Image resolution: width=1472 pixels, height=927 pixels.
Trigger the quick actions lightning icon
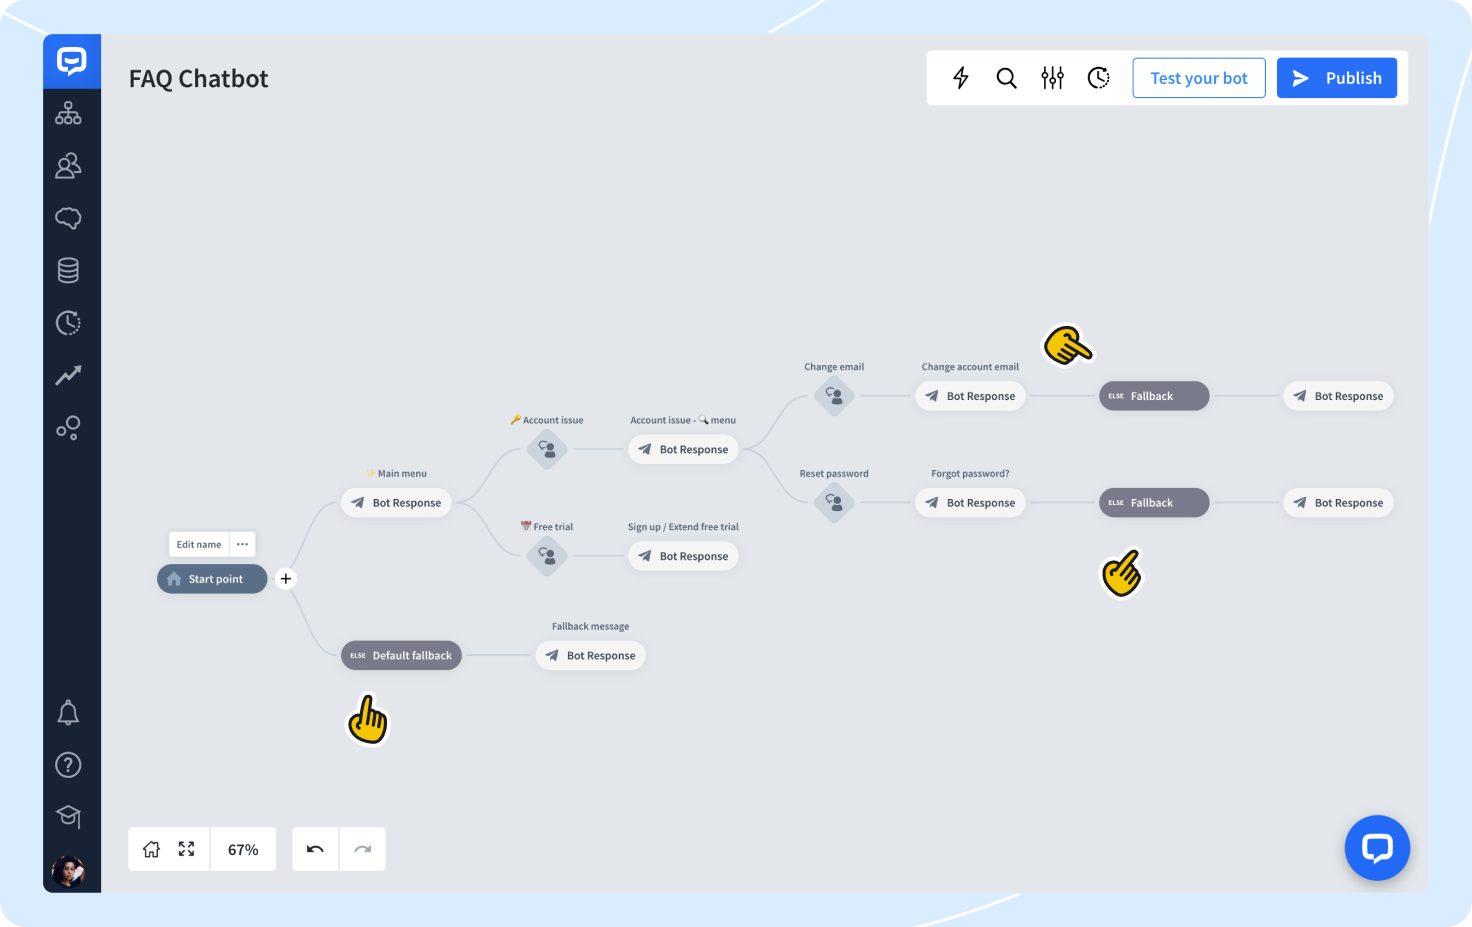[x=960, y=77]
